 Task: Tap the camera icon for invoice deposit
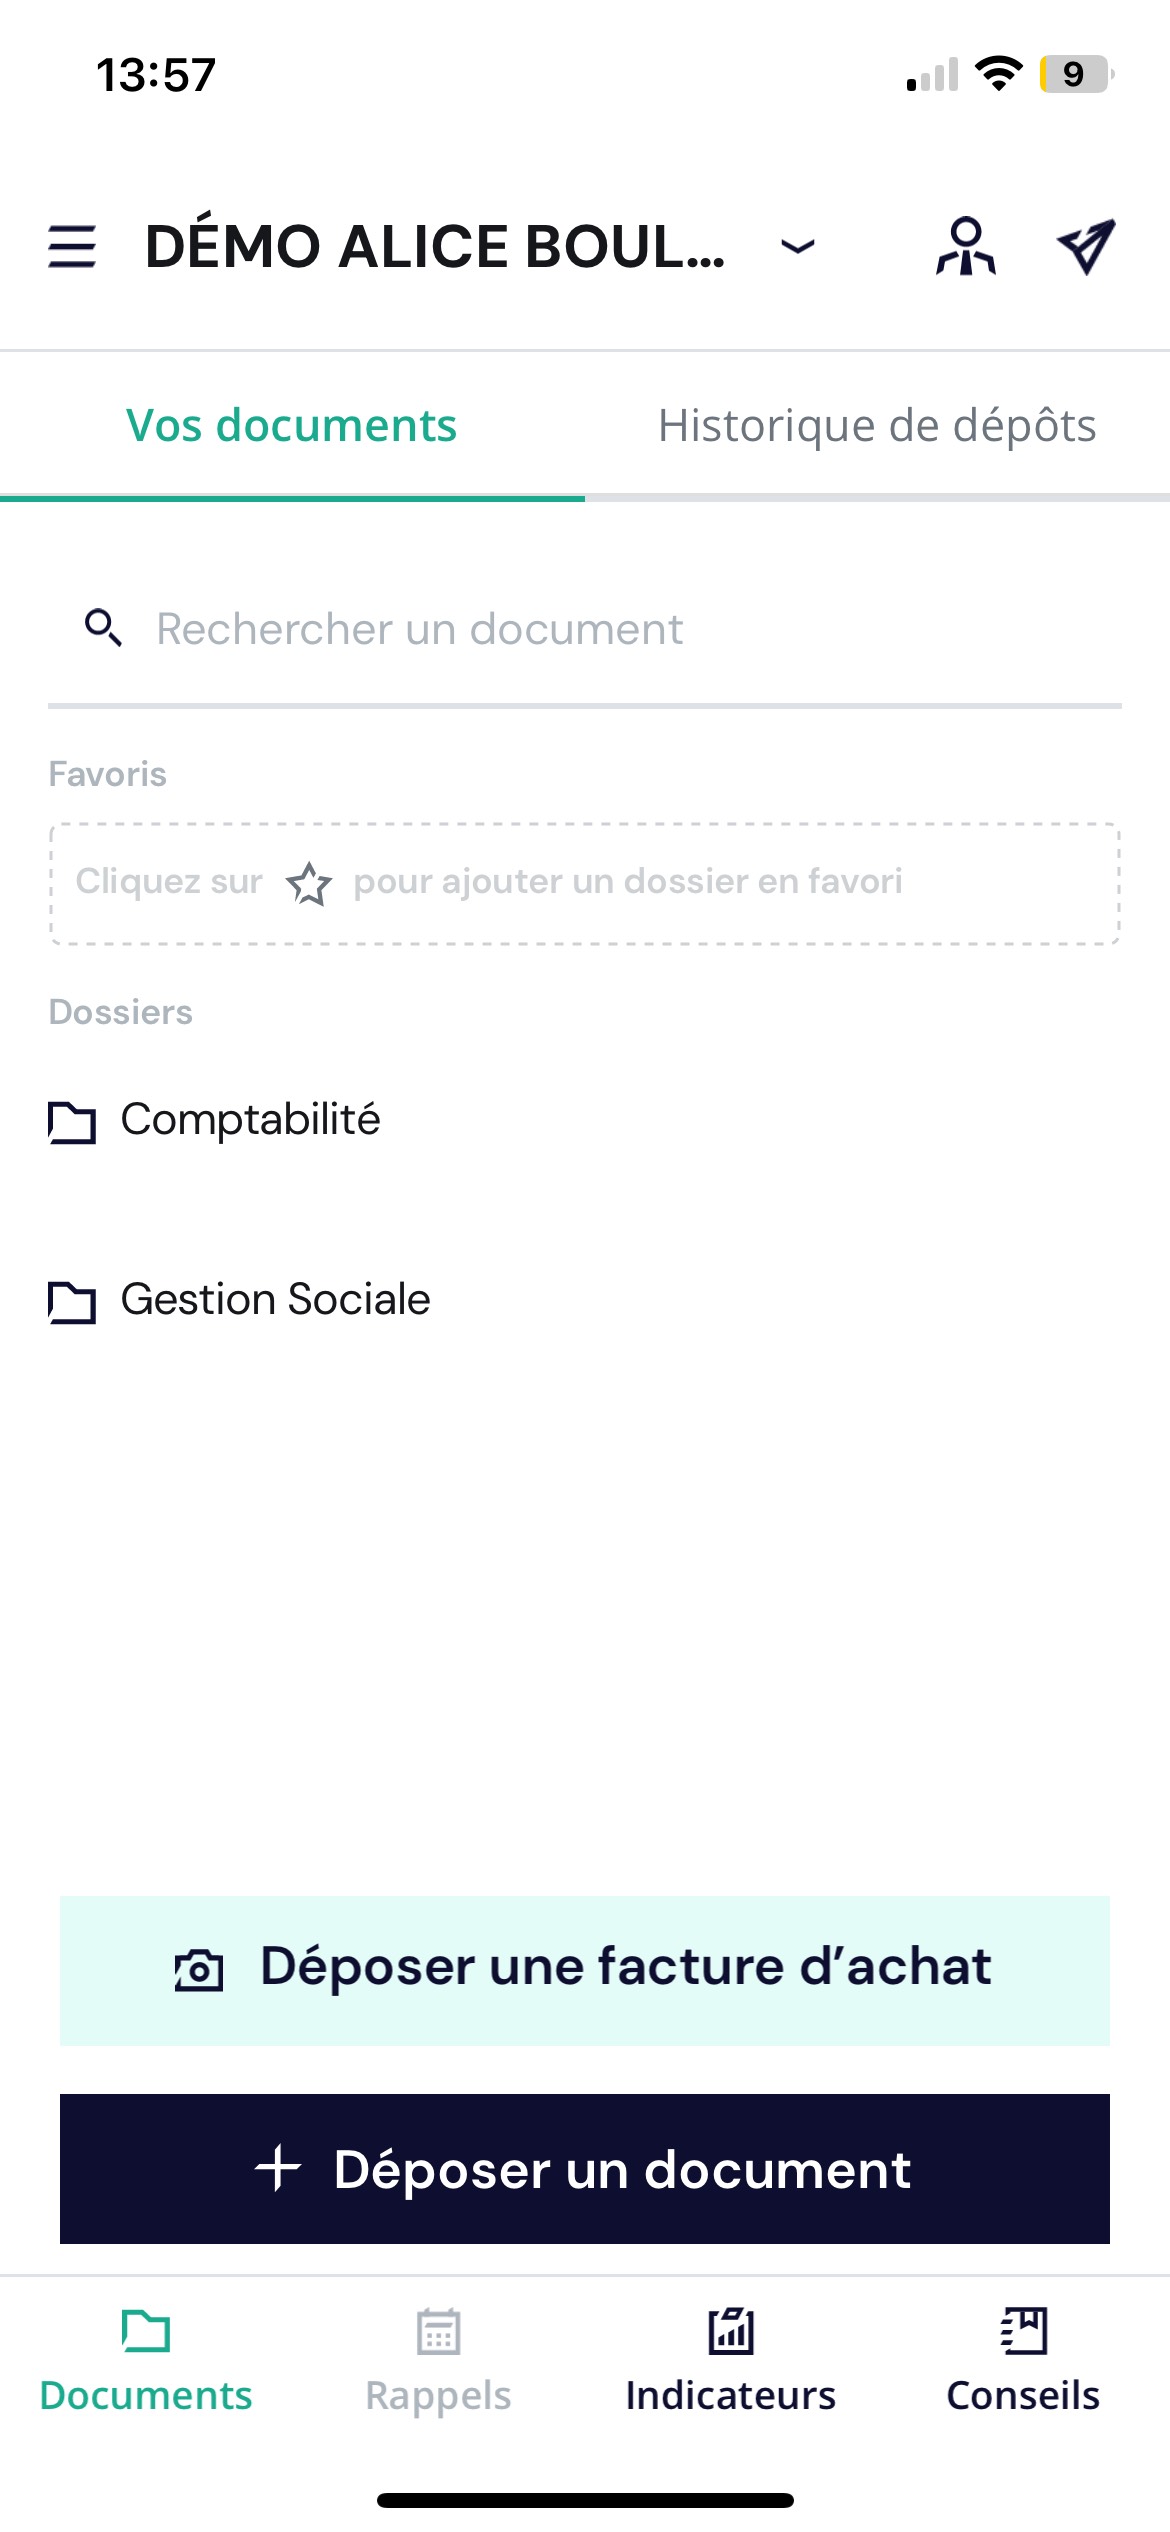pyautogui.click(x=199, y=1970)
